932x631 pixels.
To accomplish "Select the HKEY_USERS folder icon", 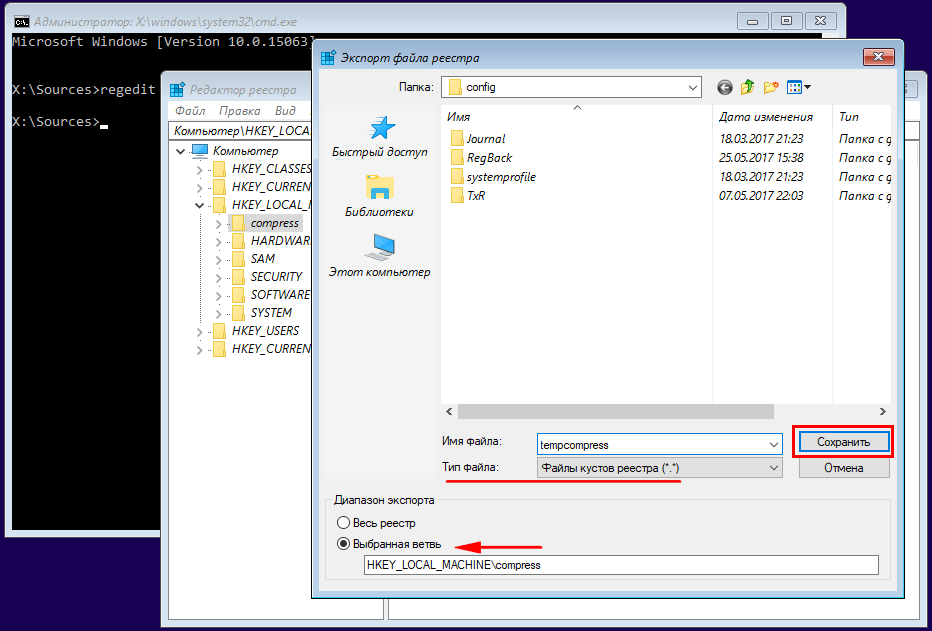I will click(x=219, y=331).
